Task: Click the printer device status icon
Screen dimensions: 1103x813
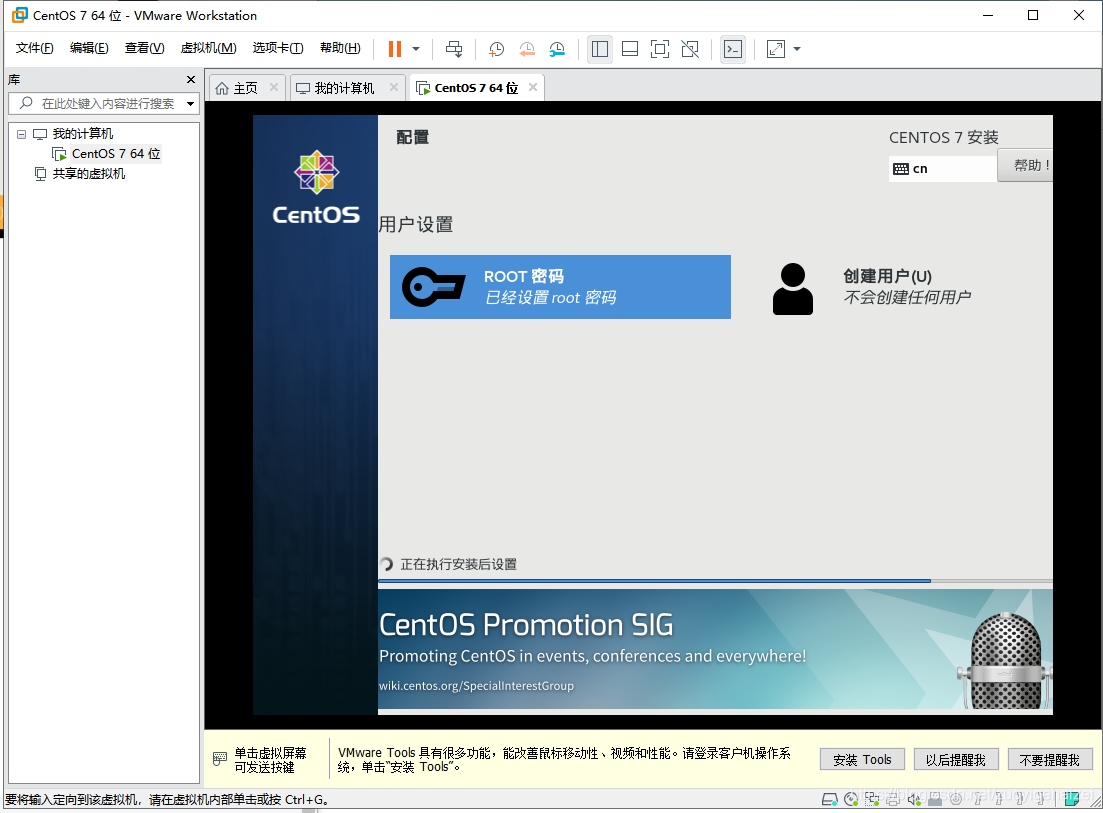Action: [x=893, y=799]
